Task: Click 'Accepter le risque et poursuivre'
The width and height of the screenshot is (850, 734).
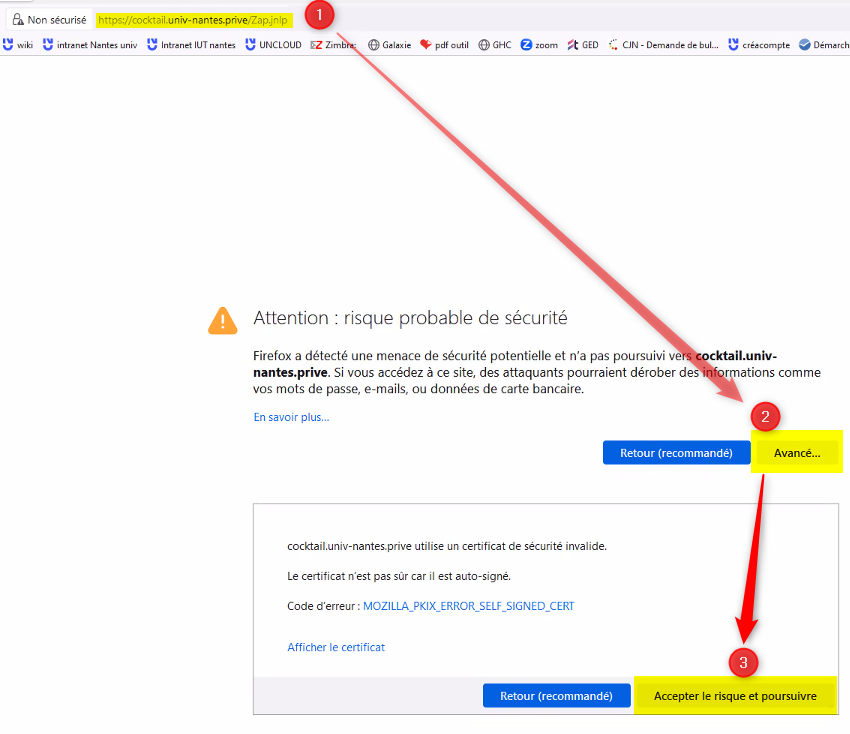Action: point(735,695)
